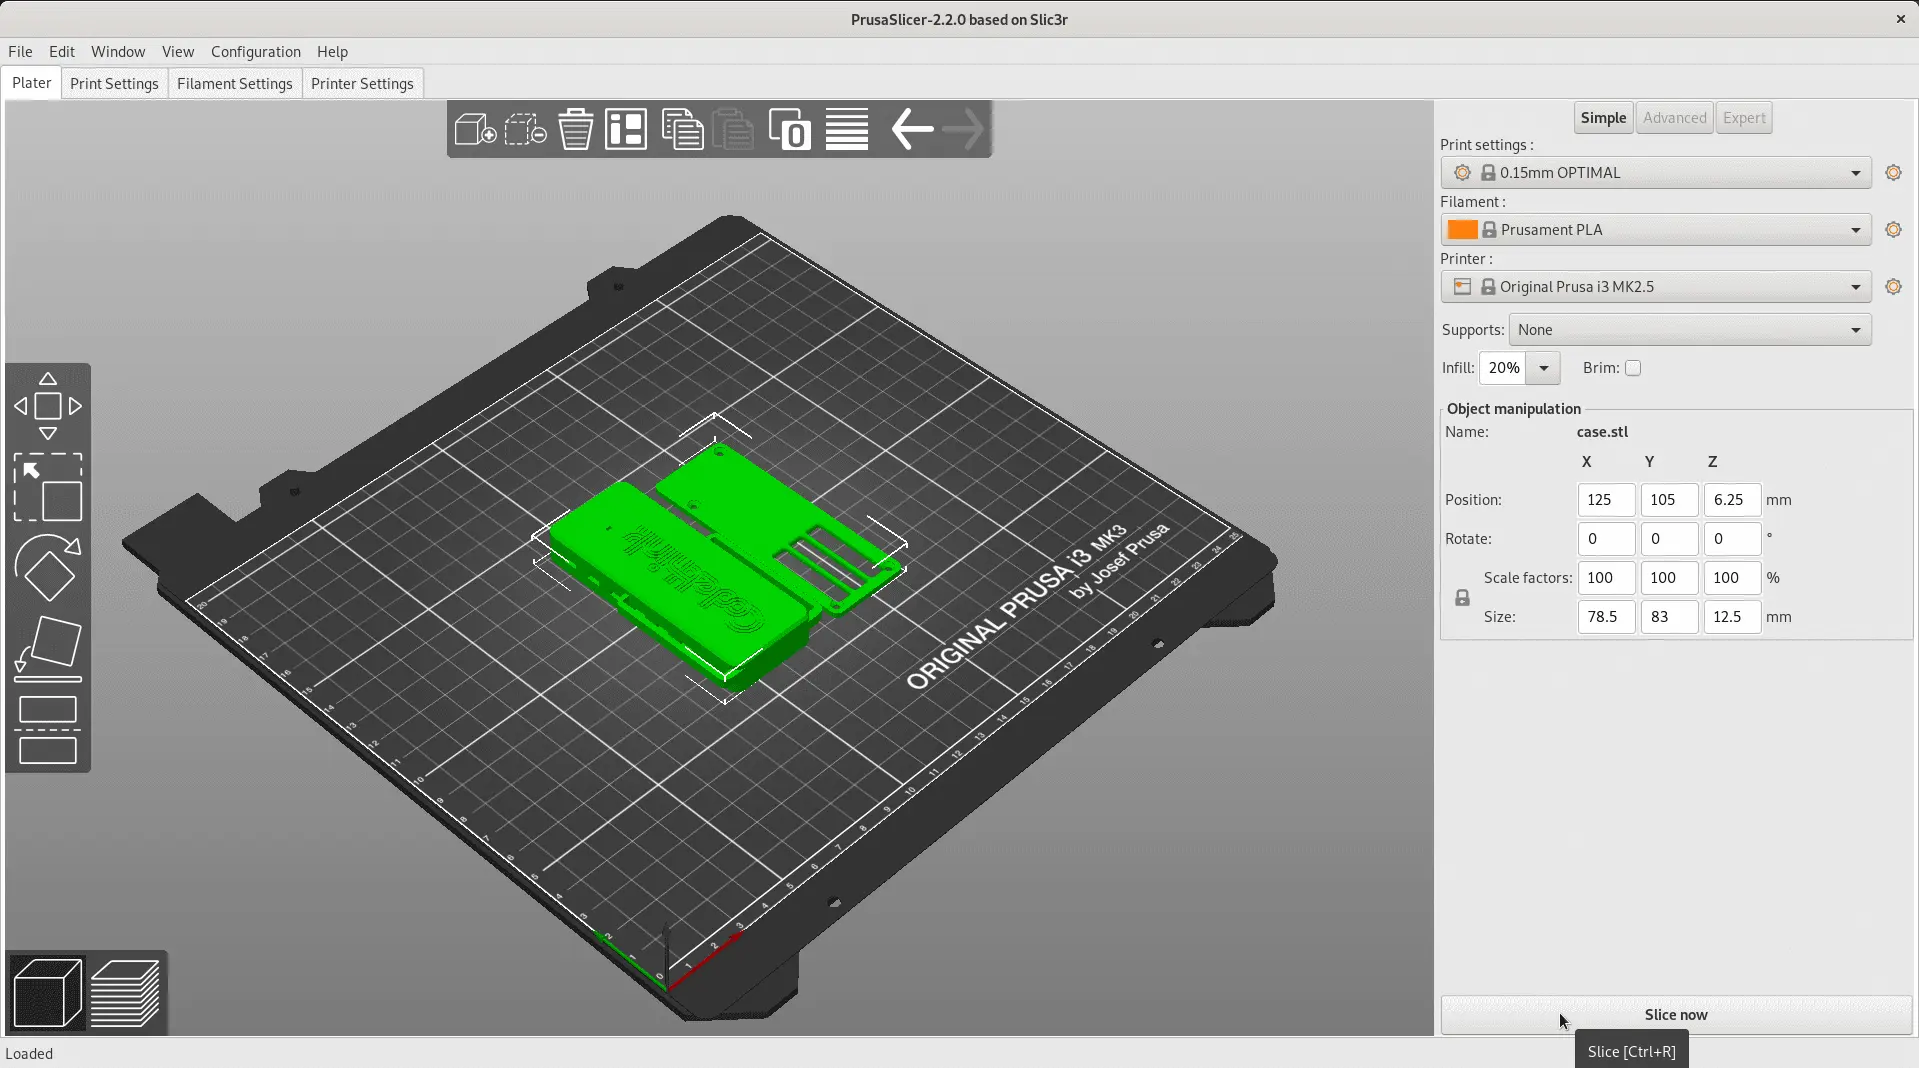This screenshot has width=1919, height=1068.
Task: Click the Scale factors Y field
Action: [1669, 578]
